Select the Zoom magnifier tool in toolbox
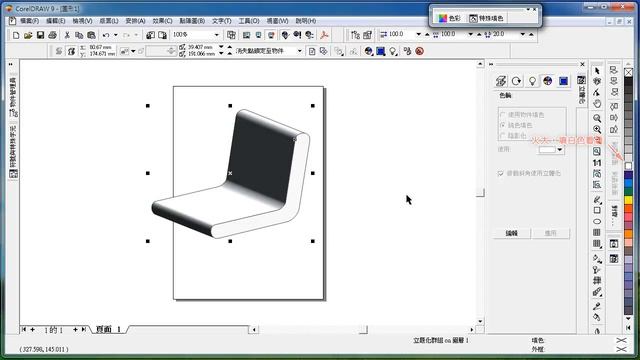 point(597,119)
